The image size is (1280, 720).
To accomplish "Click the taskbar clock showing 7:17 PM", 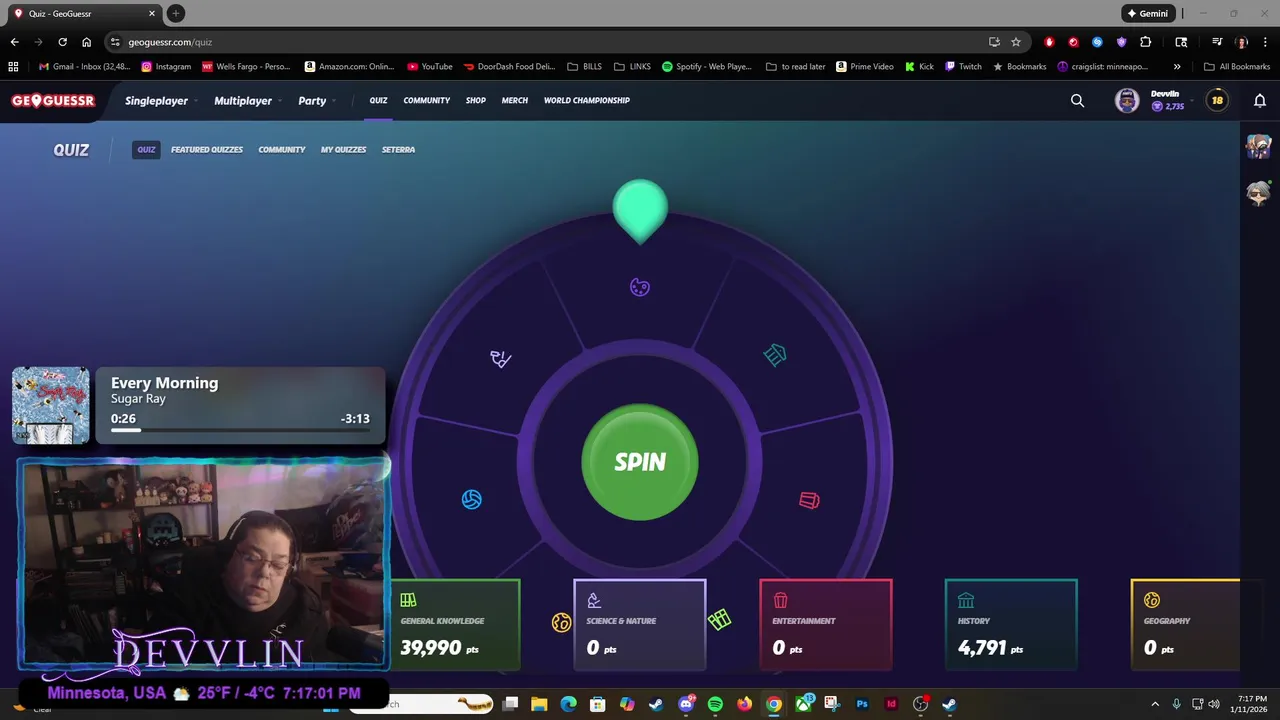I will [x=1251, y=704].
